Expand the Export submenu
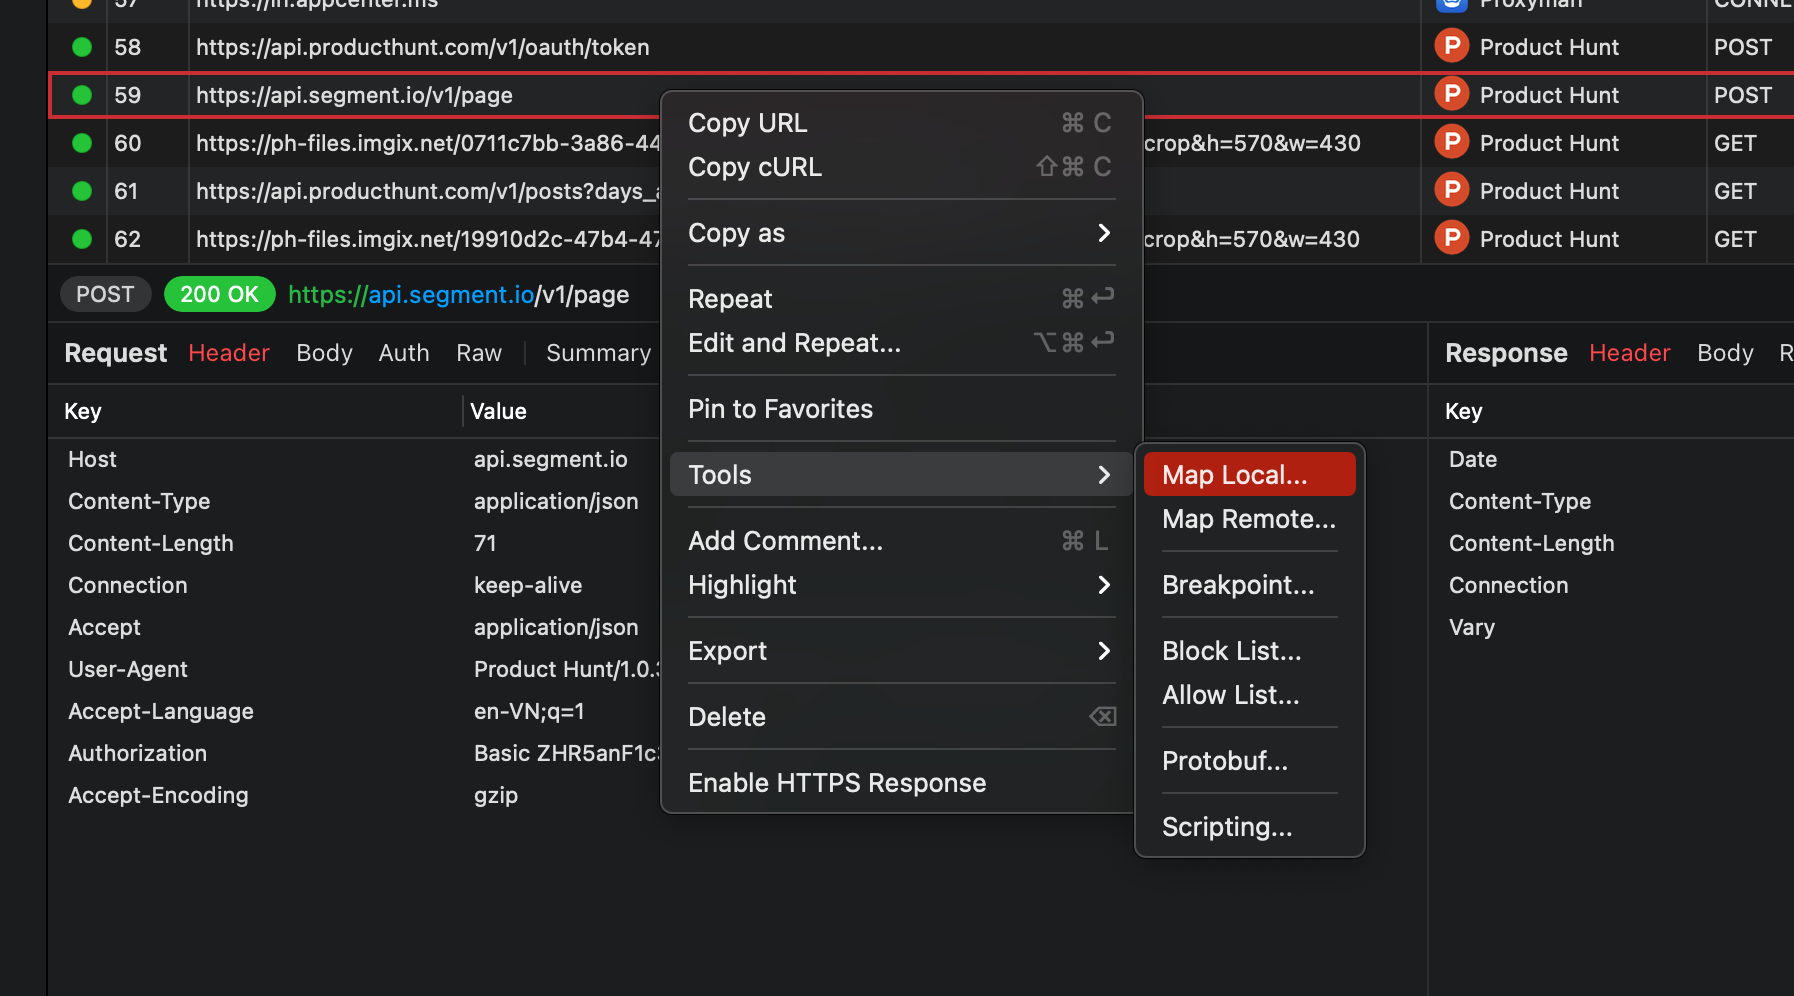 pos(901,651)
